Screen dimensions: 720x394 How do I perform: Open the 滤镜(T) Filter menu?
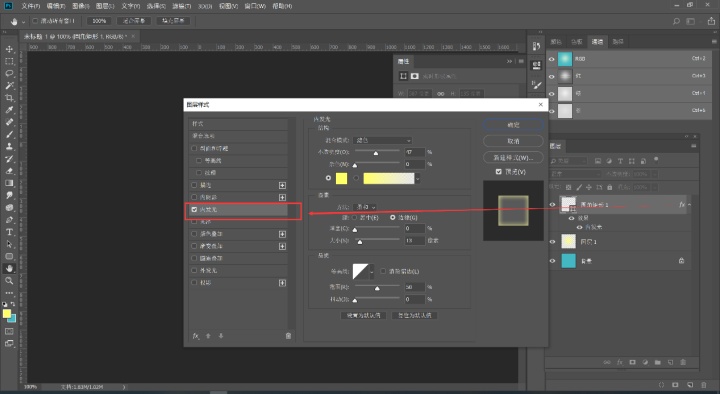click(x=181, y=6)
